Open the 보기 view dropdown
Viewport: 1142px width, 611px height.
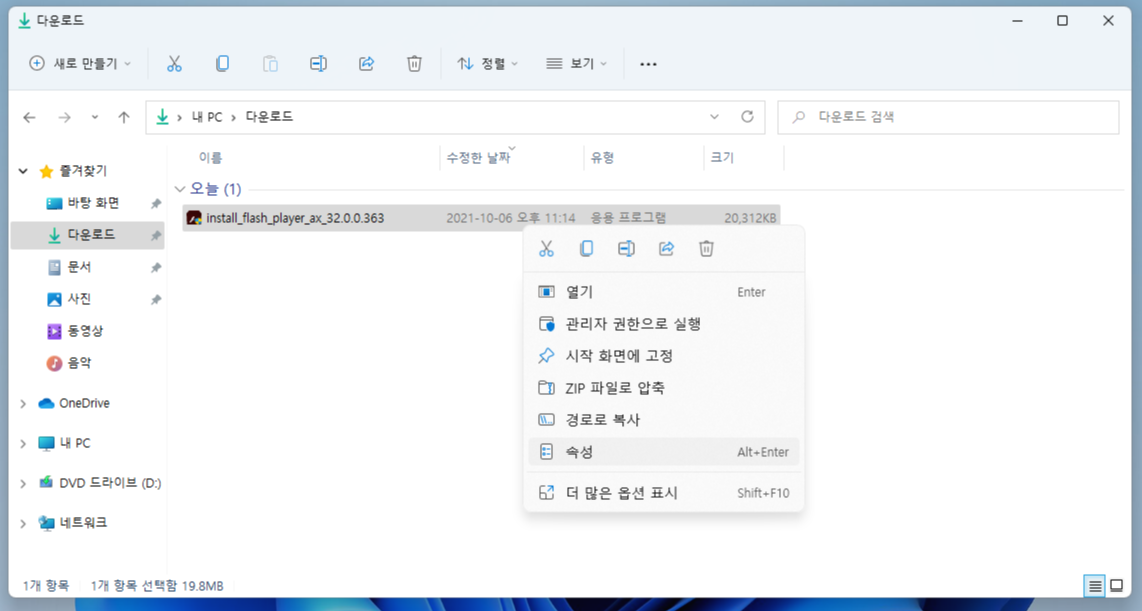[576, 64]
